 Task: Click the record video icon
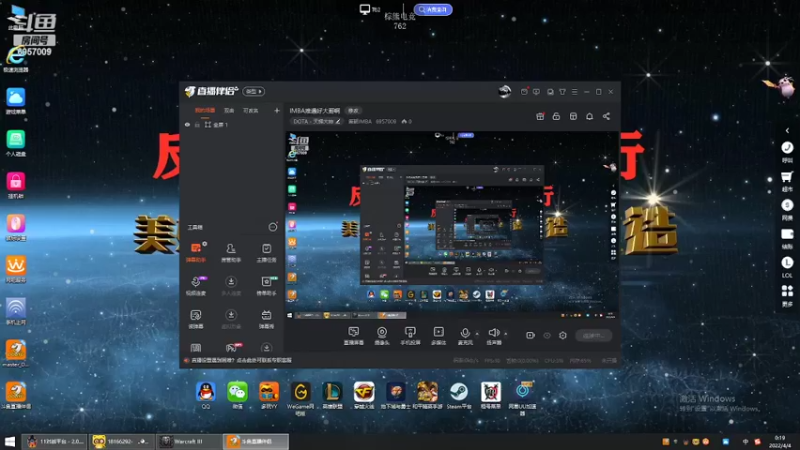531,335
